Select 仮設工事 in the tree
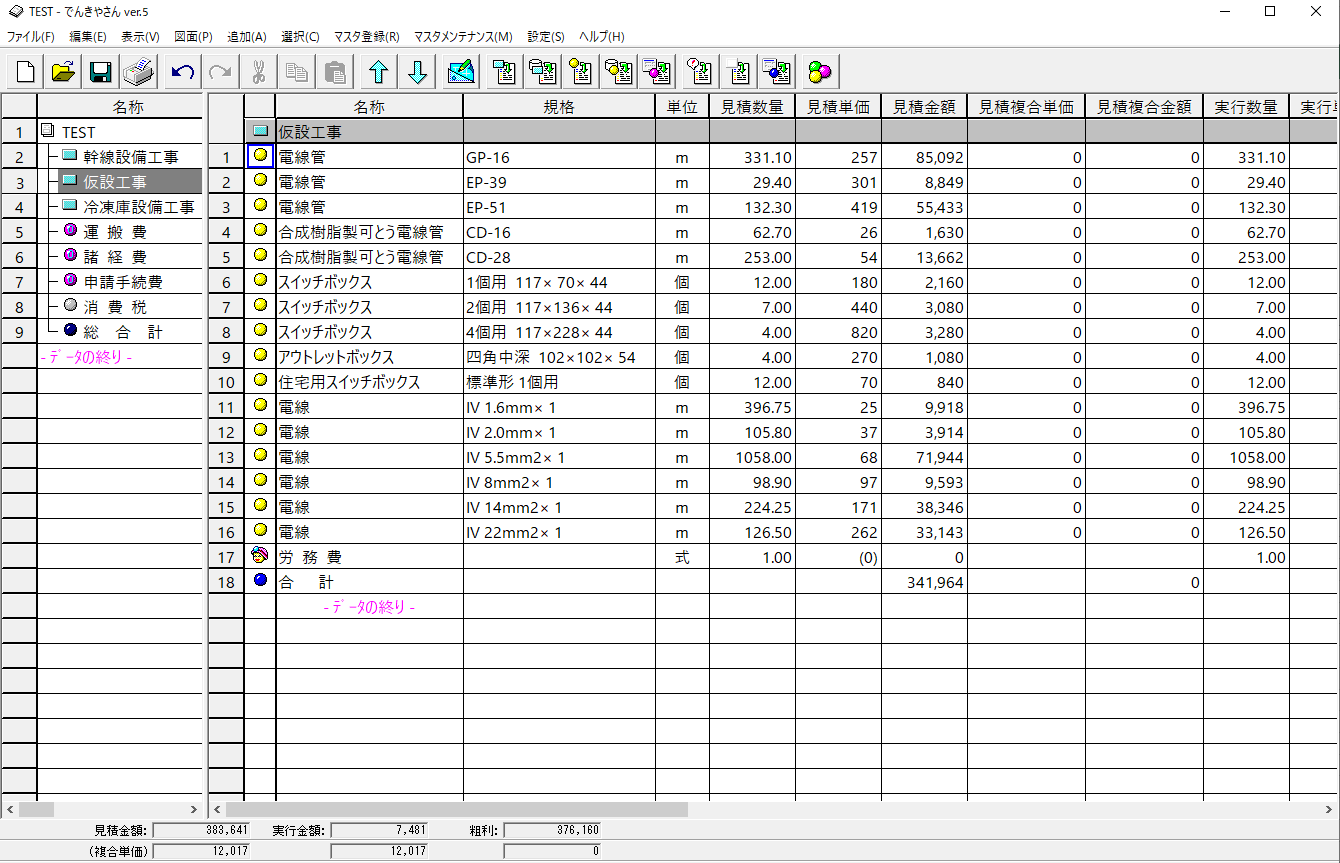 [x=115, y=182]
